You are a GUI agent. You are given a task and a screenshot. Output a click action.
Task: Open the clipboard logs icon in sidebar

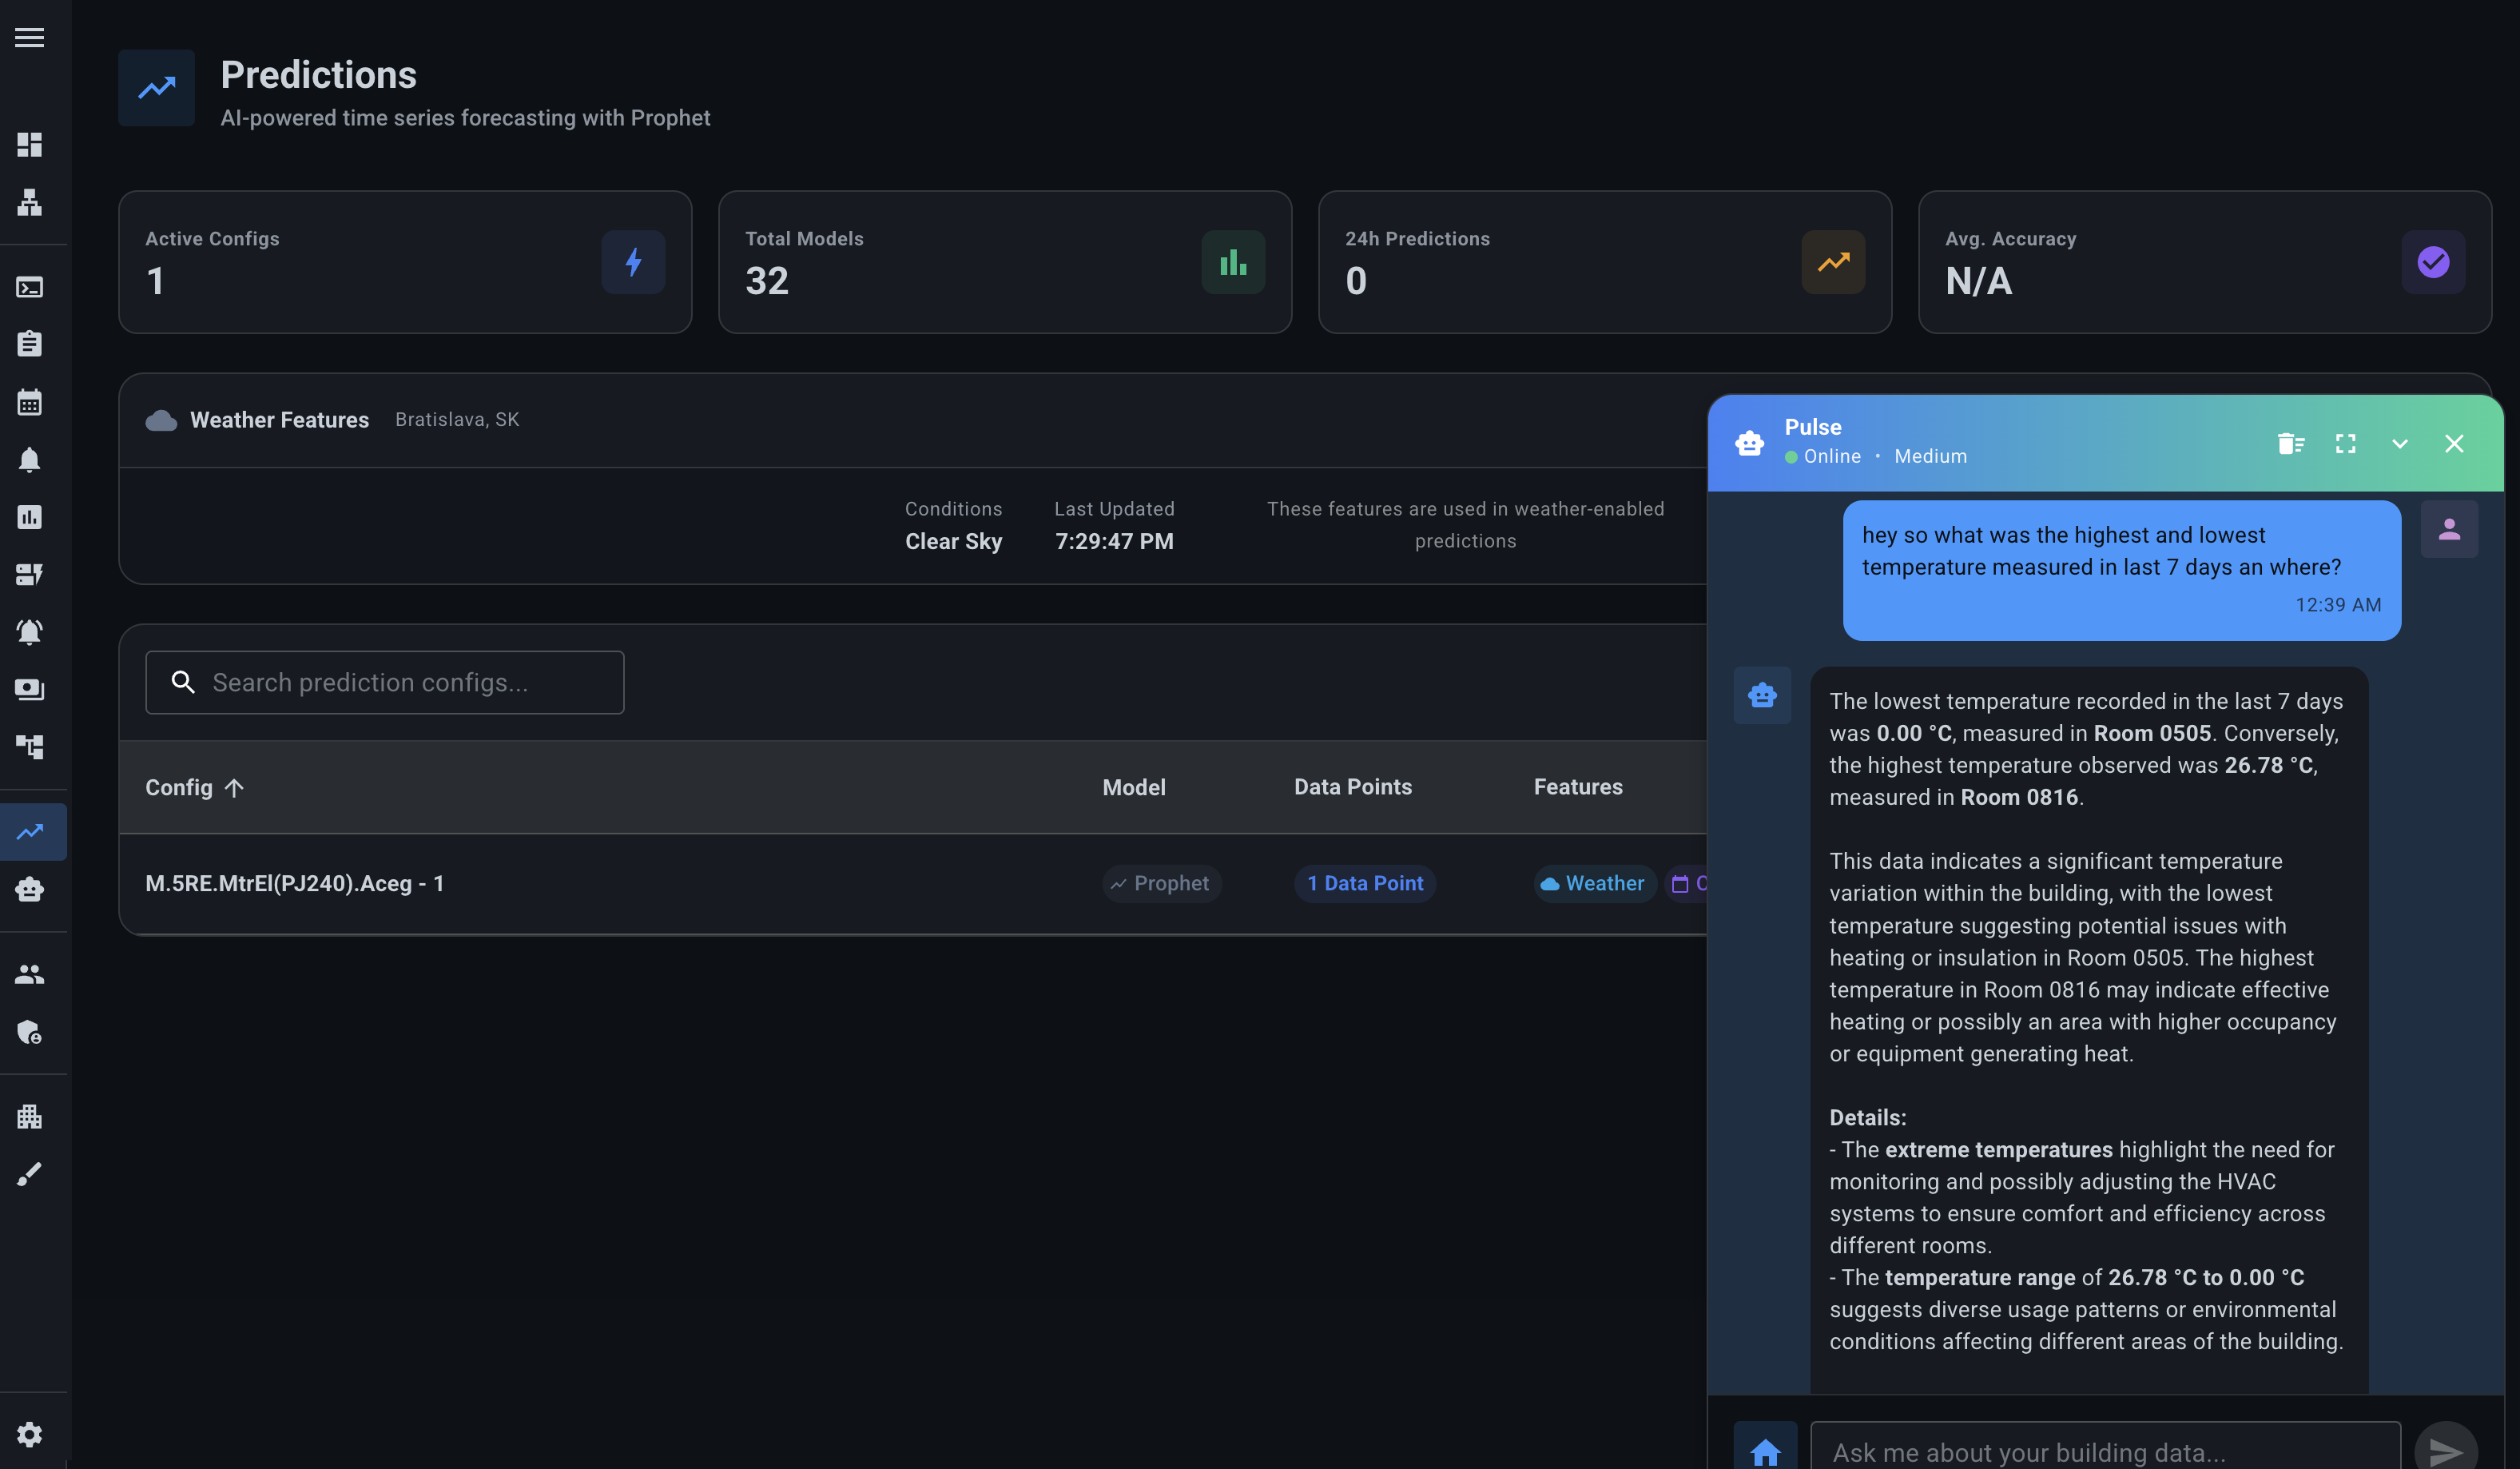tap(30, 344)
